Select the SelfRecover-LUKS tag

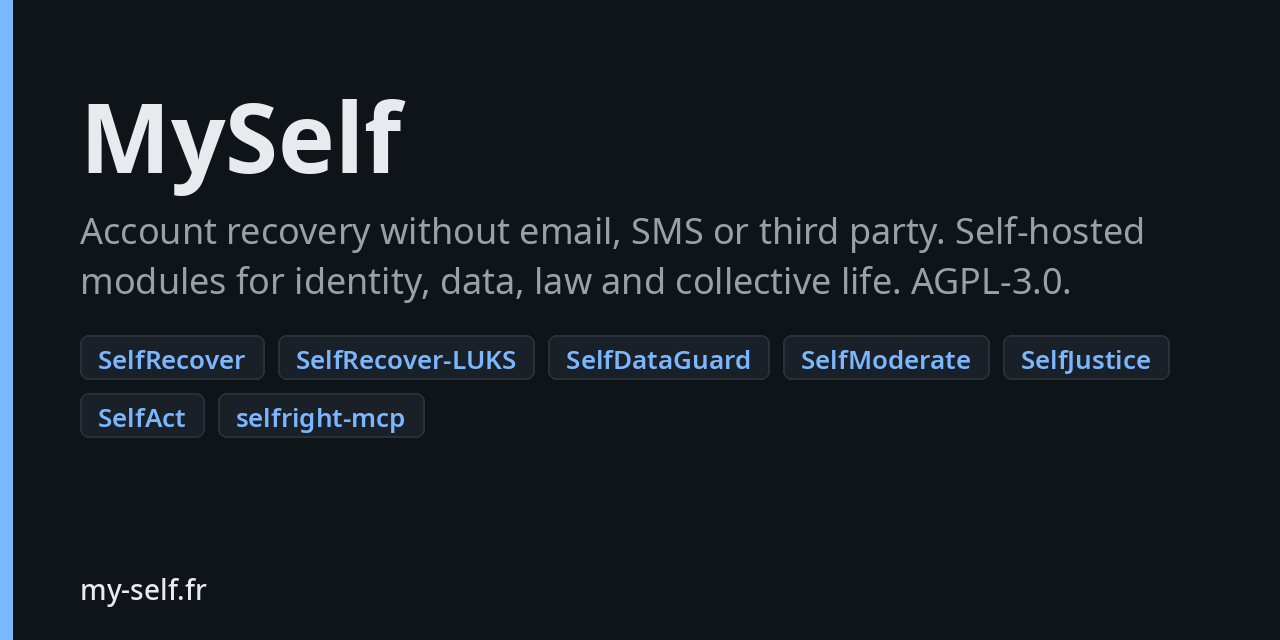click(x=406, y=358)
